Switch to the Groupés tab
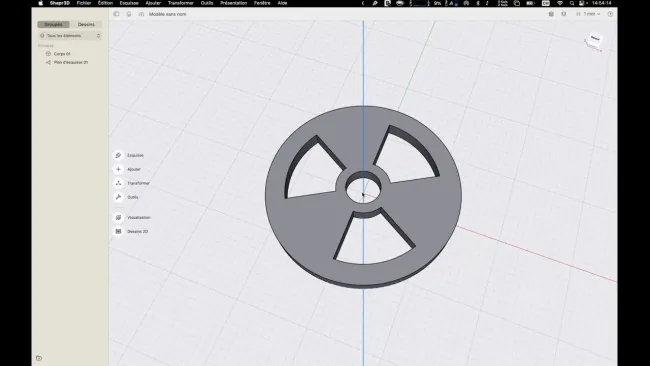The image size is (650, 366). 53,24
